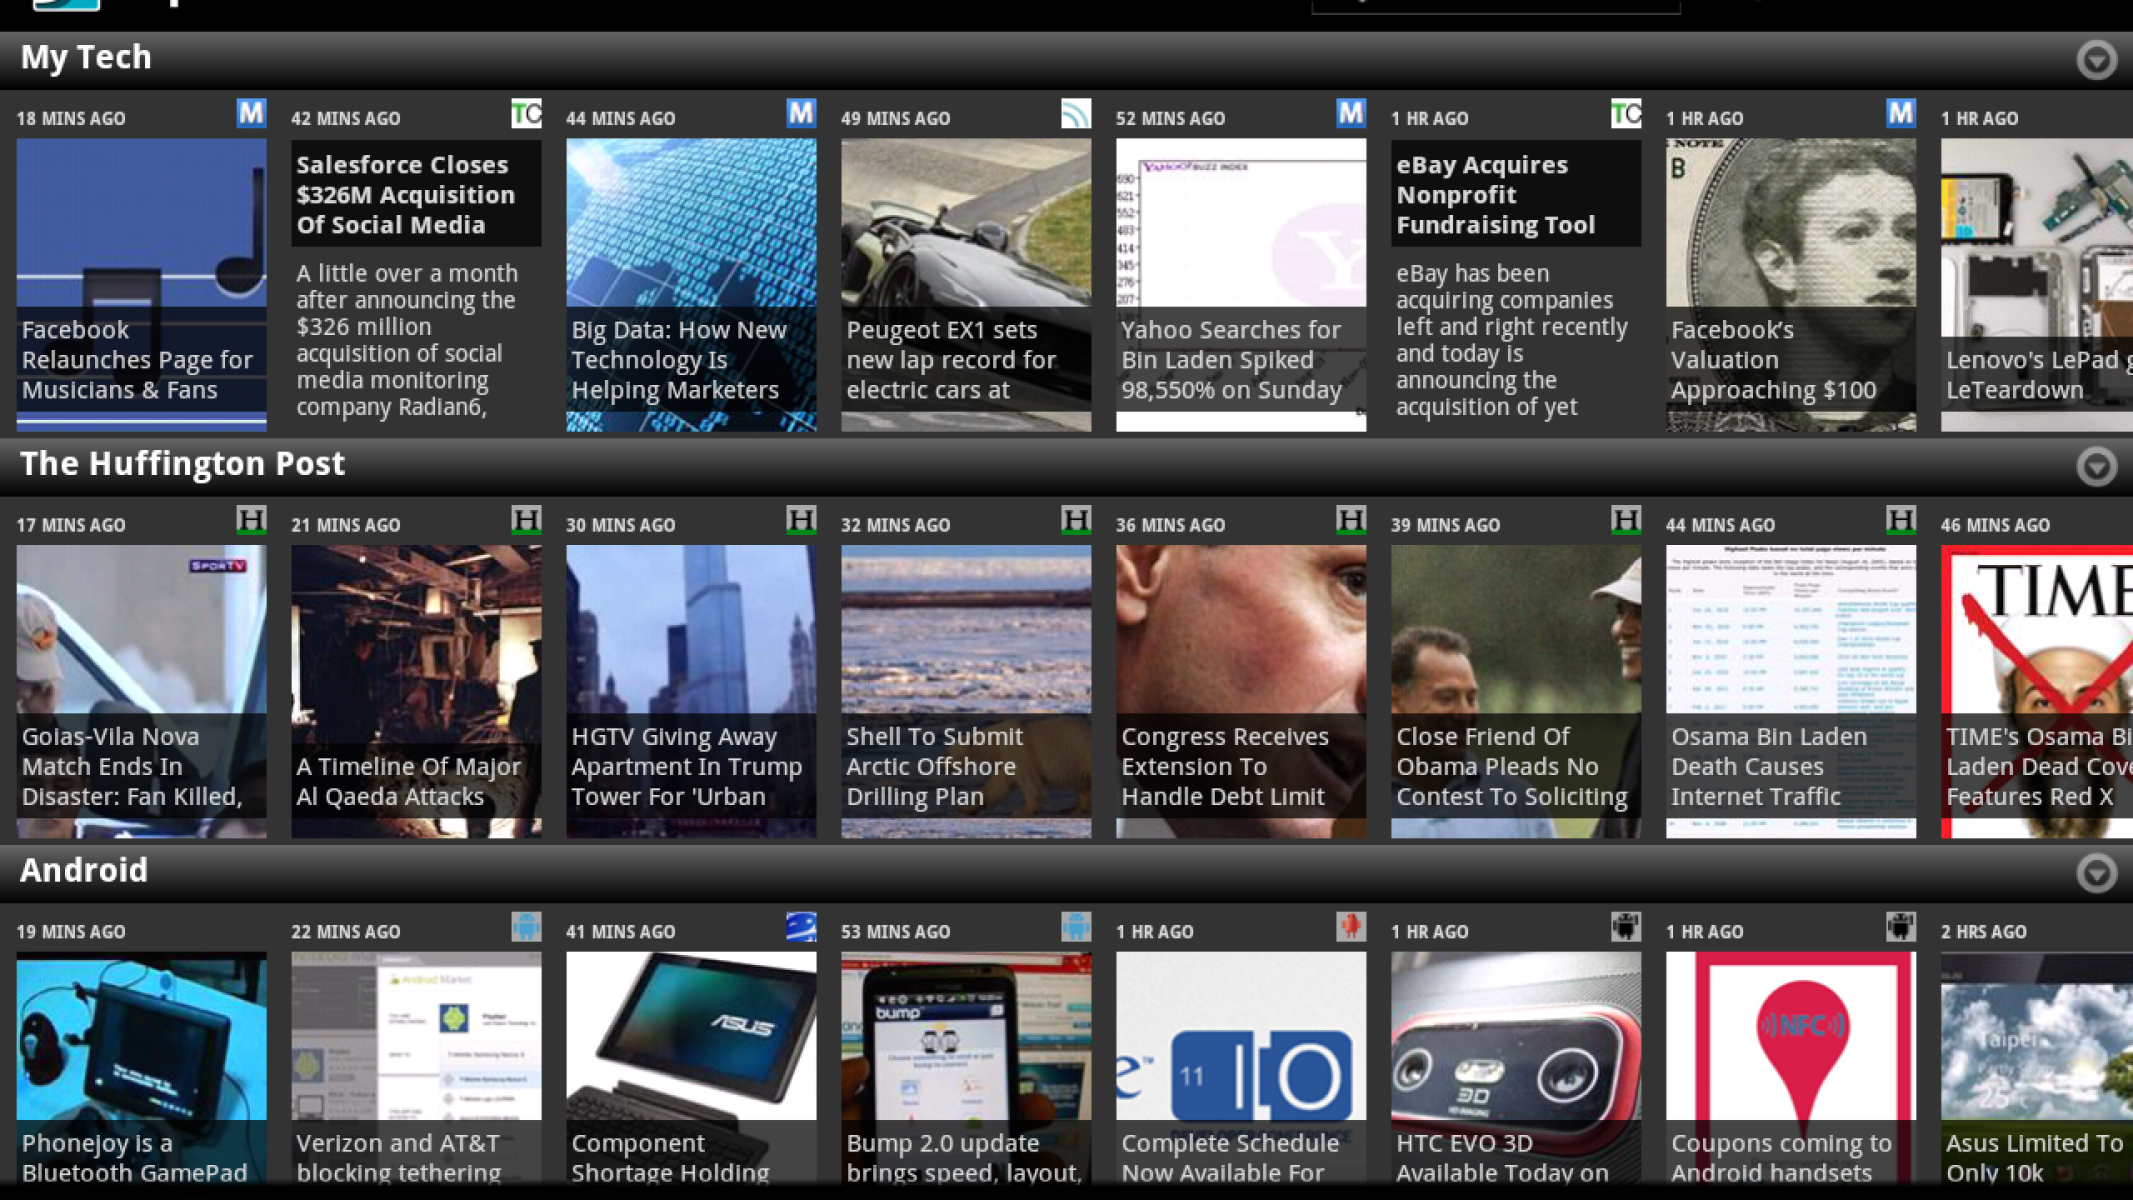Expand the Android section dropdown arrow
Screen dimensions: 2133x1200
tap(2096, 873)
